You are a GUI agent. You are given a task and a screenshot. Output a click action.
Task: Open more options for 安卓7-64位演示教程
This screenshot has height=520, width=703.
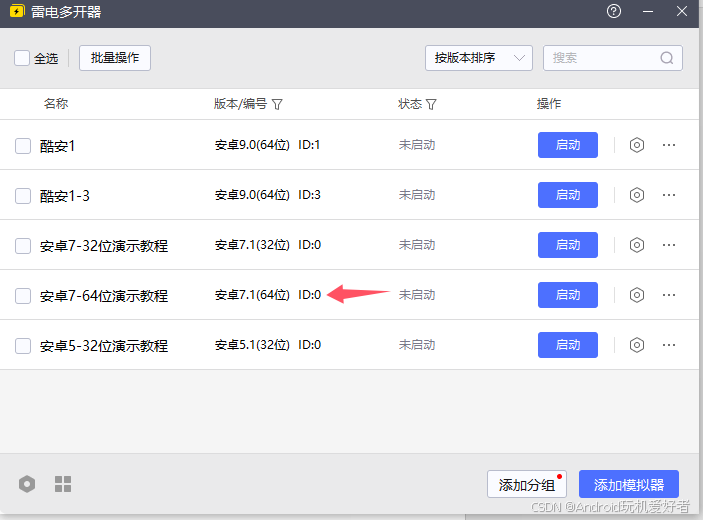[x=669, y=295]
